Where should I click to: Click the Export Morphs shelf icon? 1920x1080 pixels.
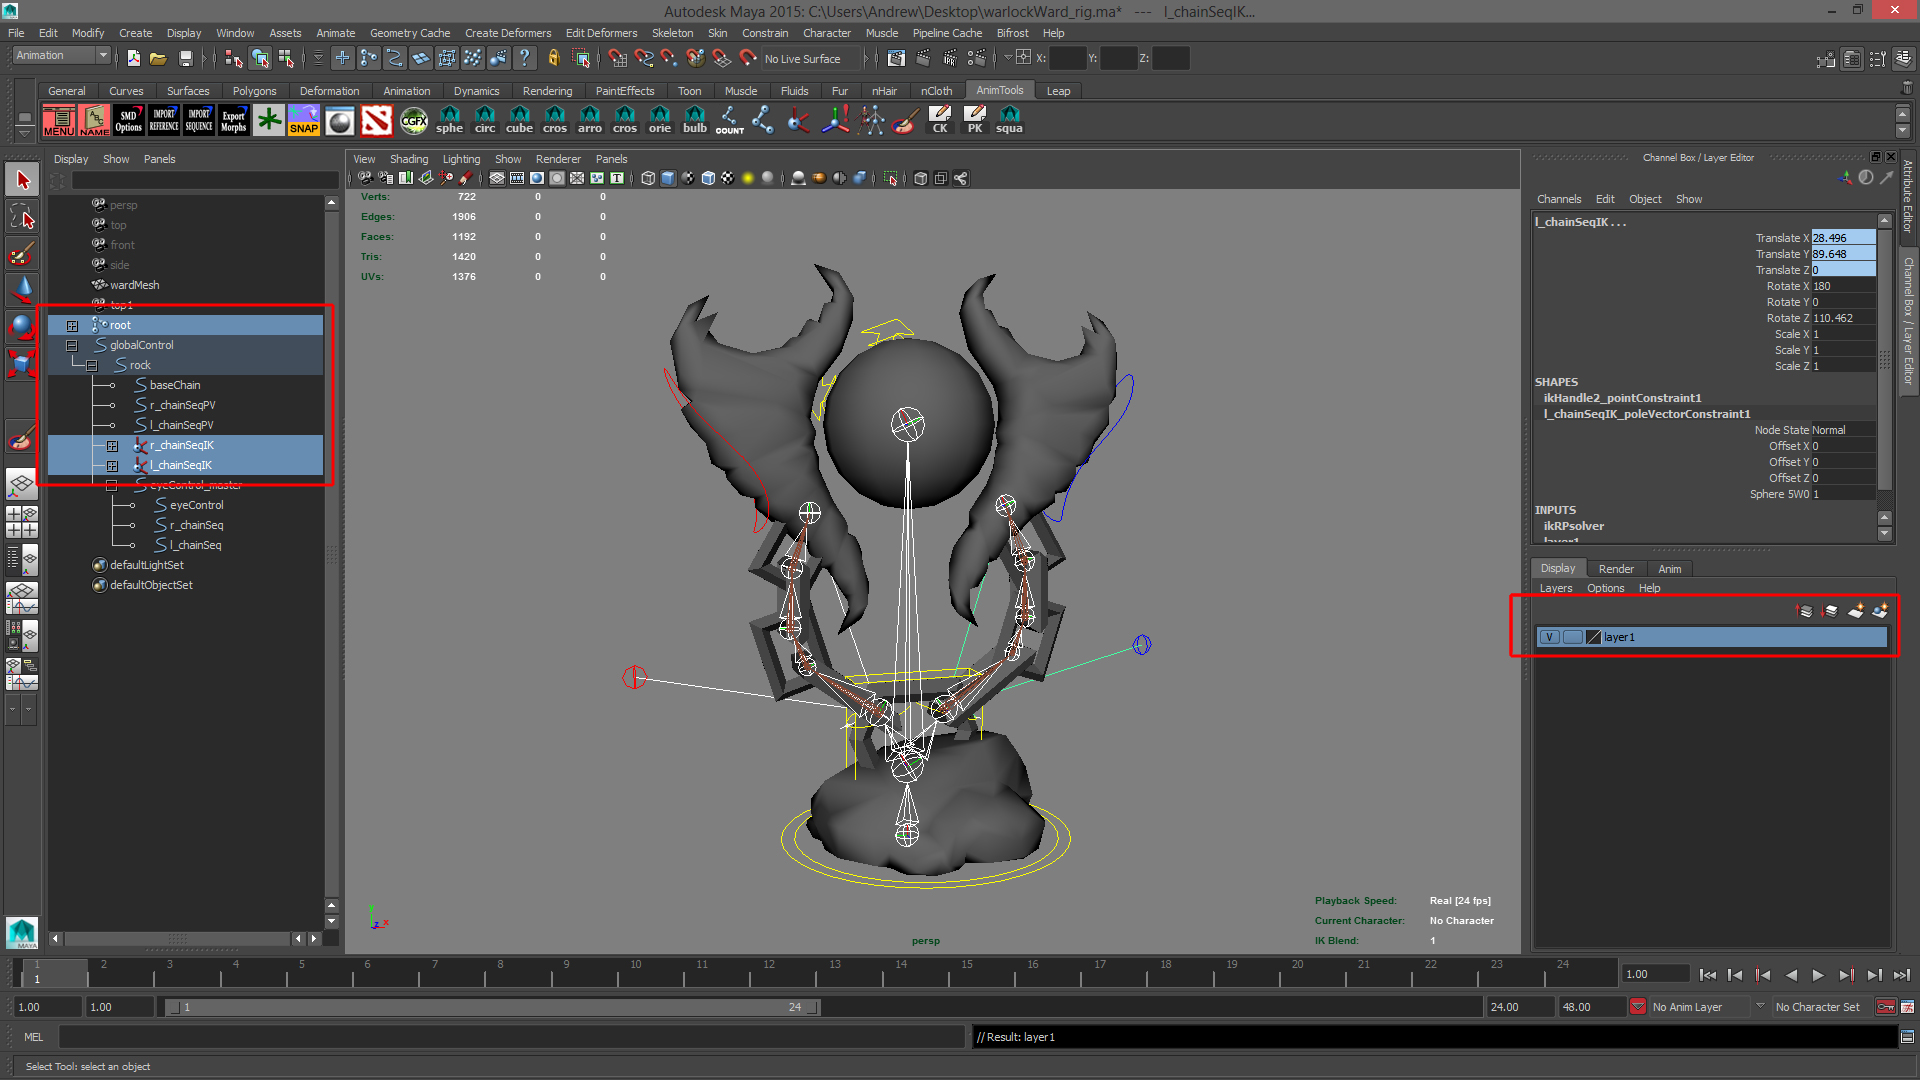coord(233,121)
